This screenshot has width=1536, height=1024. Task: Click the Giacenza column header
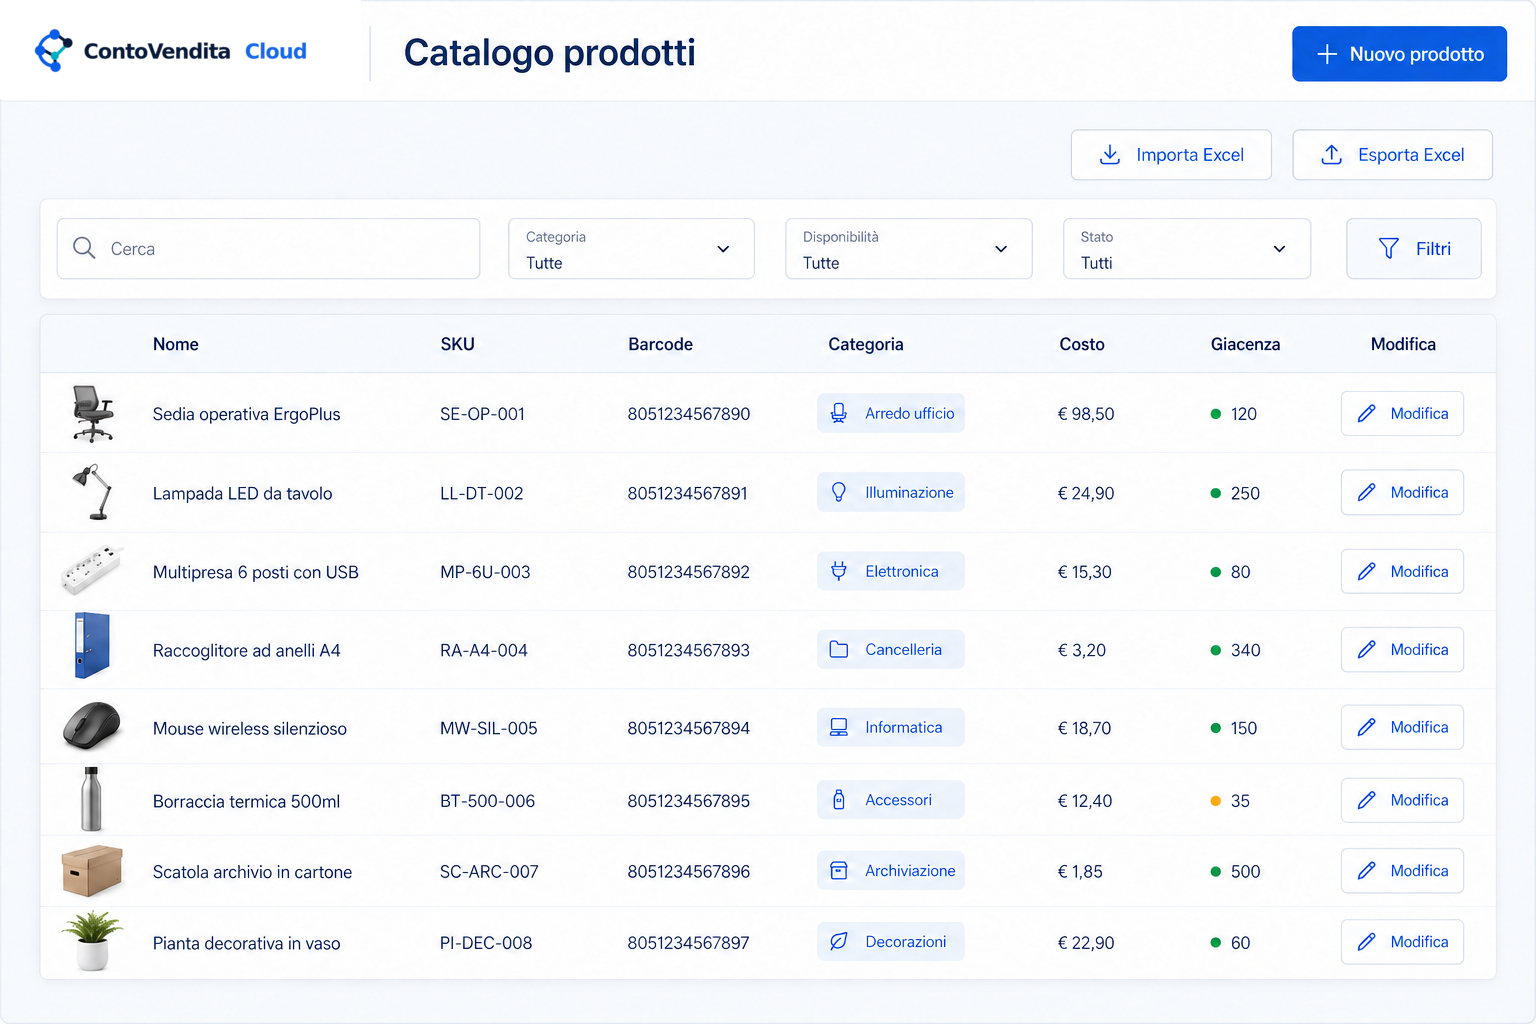point(1245,344)
